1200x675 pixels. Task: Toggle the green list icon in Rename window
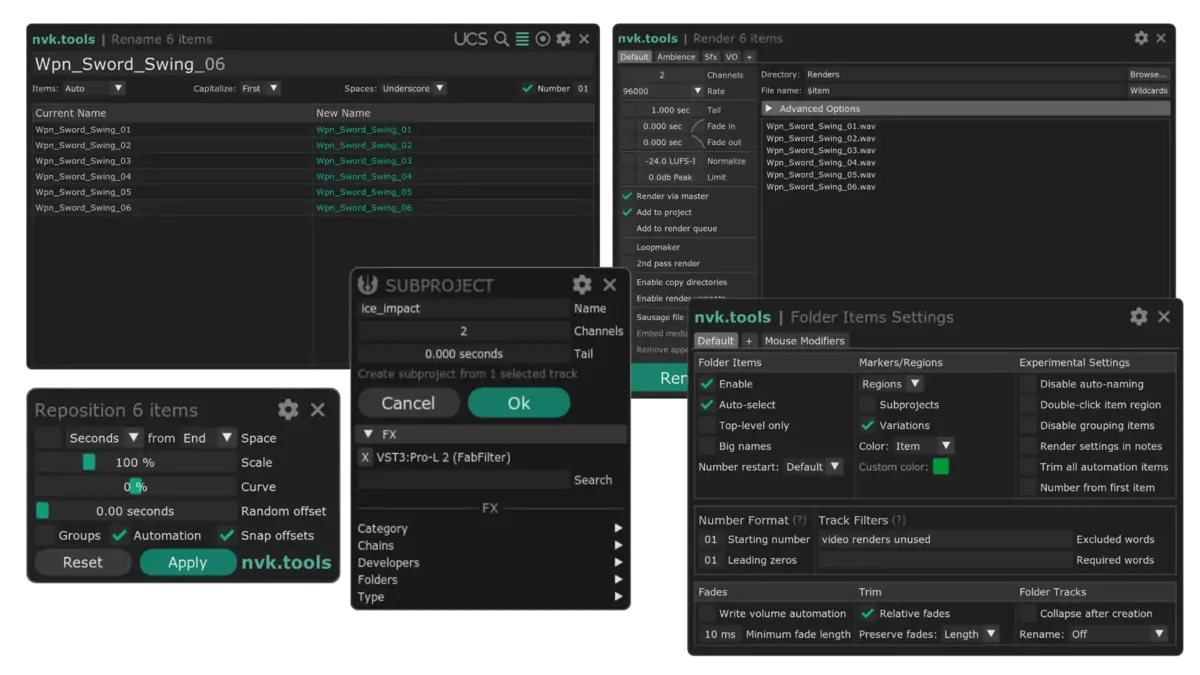522,39
